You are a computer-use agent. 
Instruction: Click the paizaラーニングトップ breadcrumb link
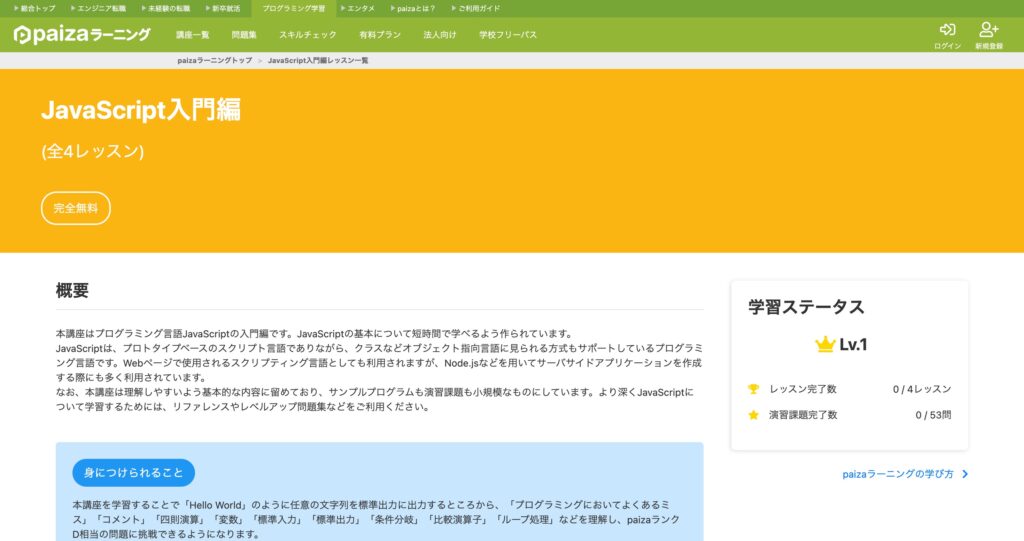coord(214,61)
